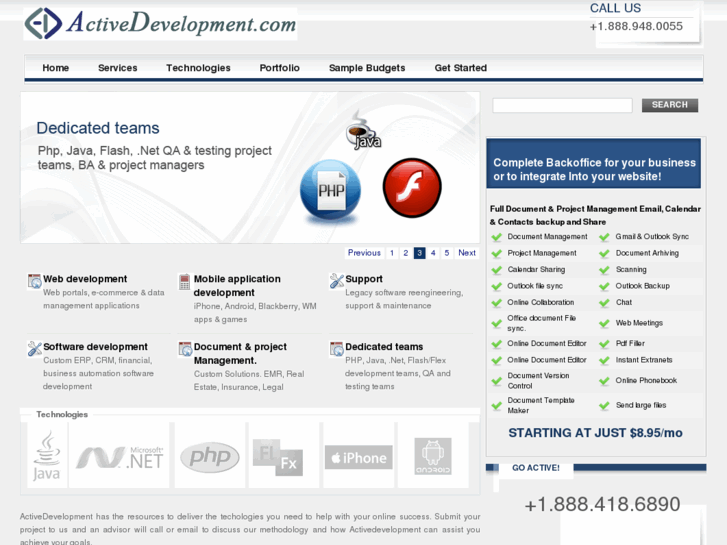Click the Online Collaboration feature text

pyautogui.click(x=541, y=302)
